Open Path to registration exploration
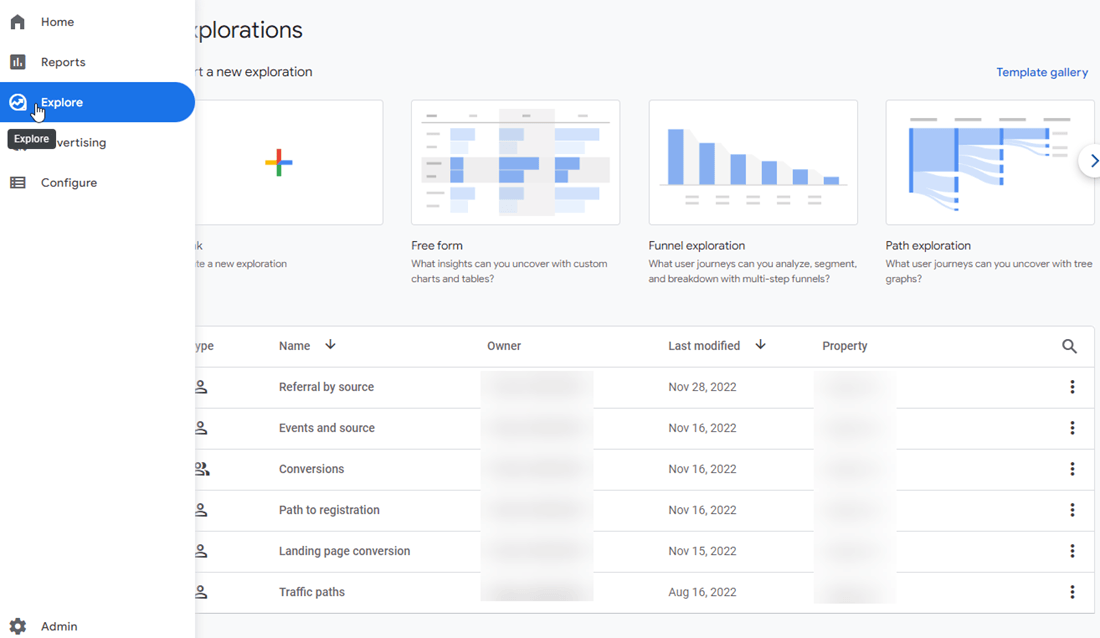Viewport: 1100px width, 638px height. [329, 510]
